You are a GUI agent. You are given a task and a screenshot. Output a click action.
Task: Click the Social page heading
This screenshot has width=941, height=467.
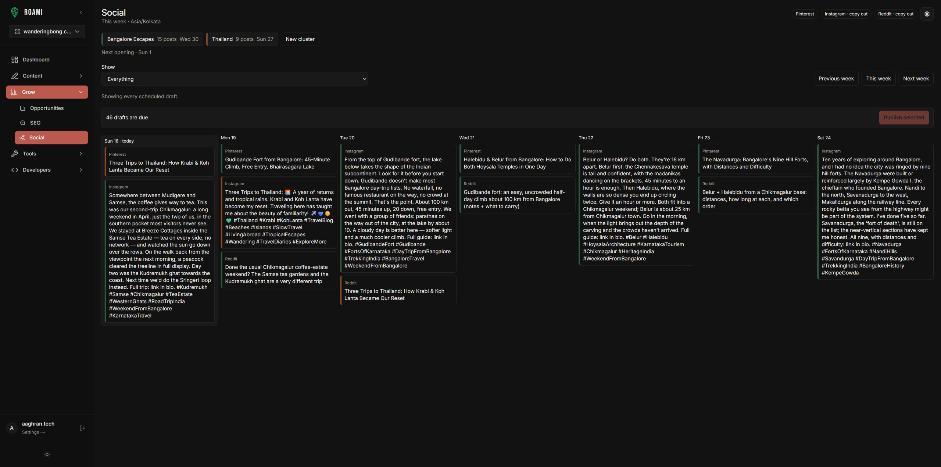point(113,13)
